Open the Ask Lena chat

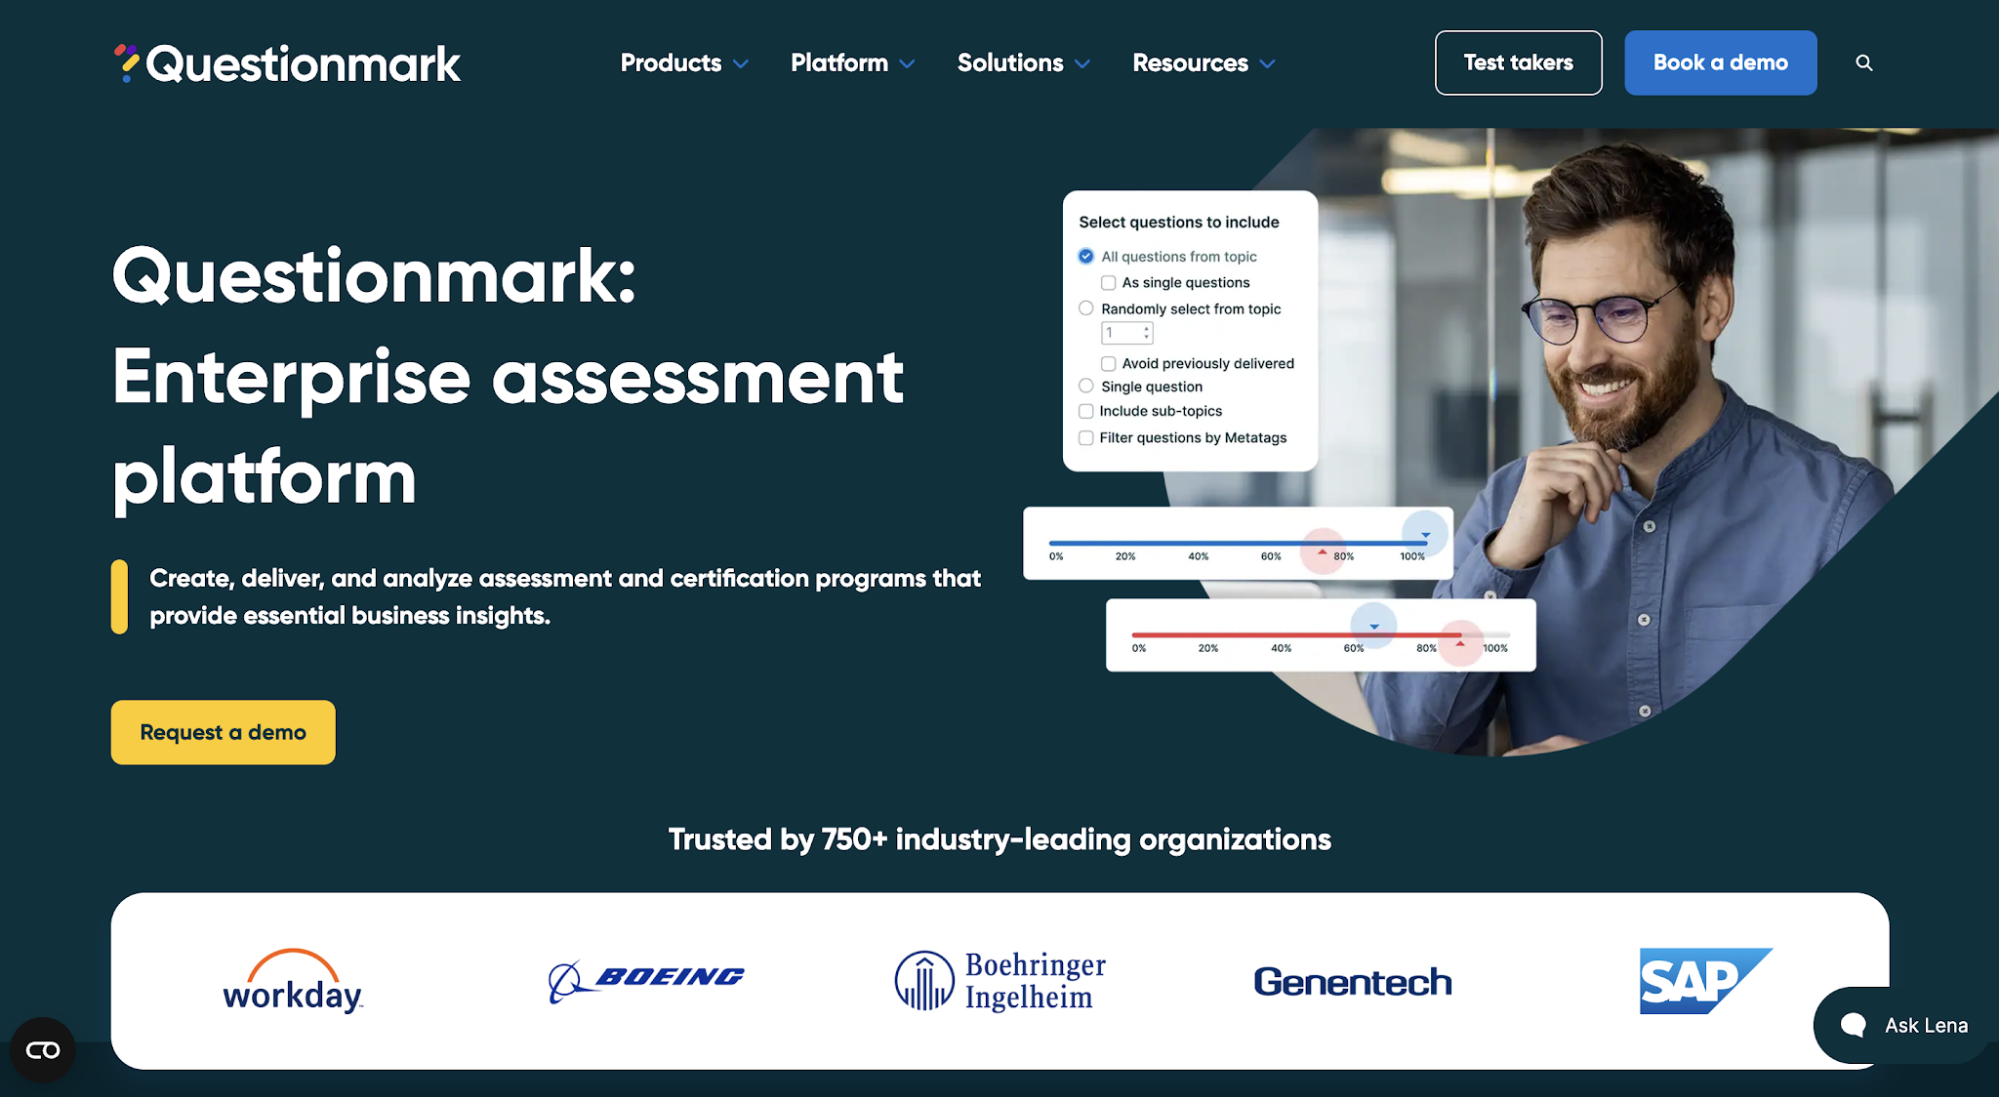[1904, 1025]
